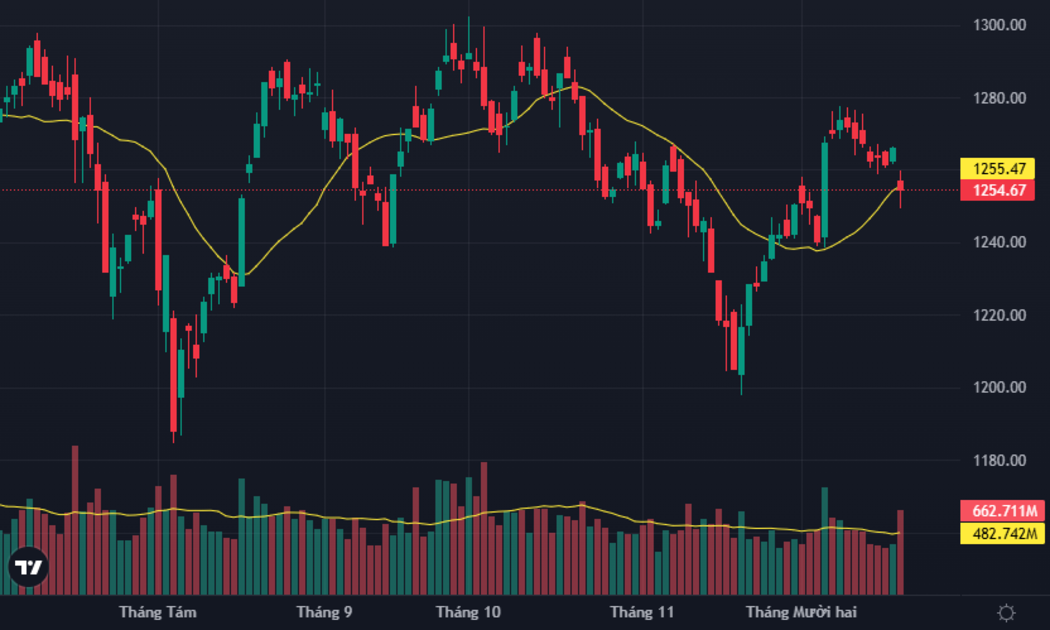Click the red 1254.67 current price label
Image resolution: width=1050 pixels, height=630 pixels.
pyautogui.click(x=998, y=190)
